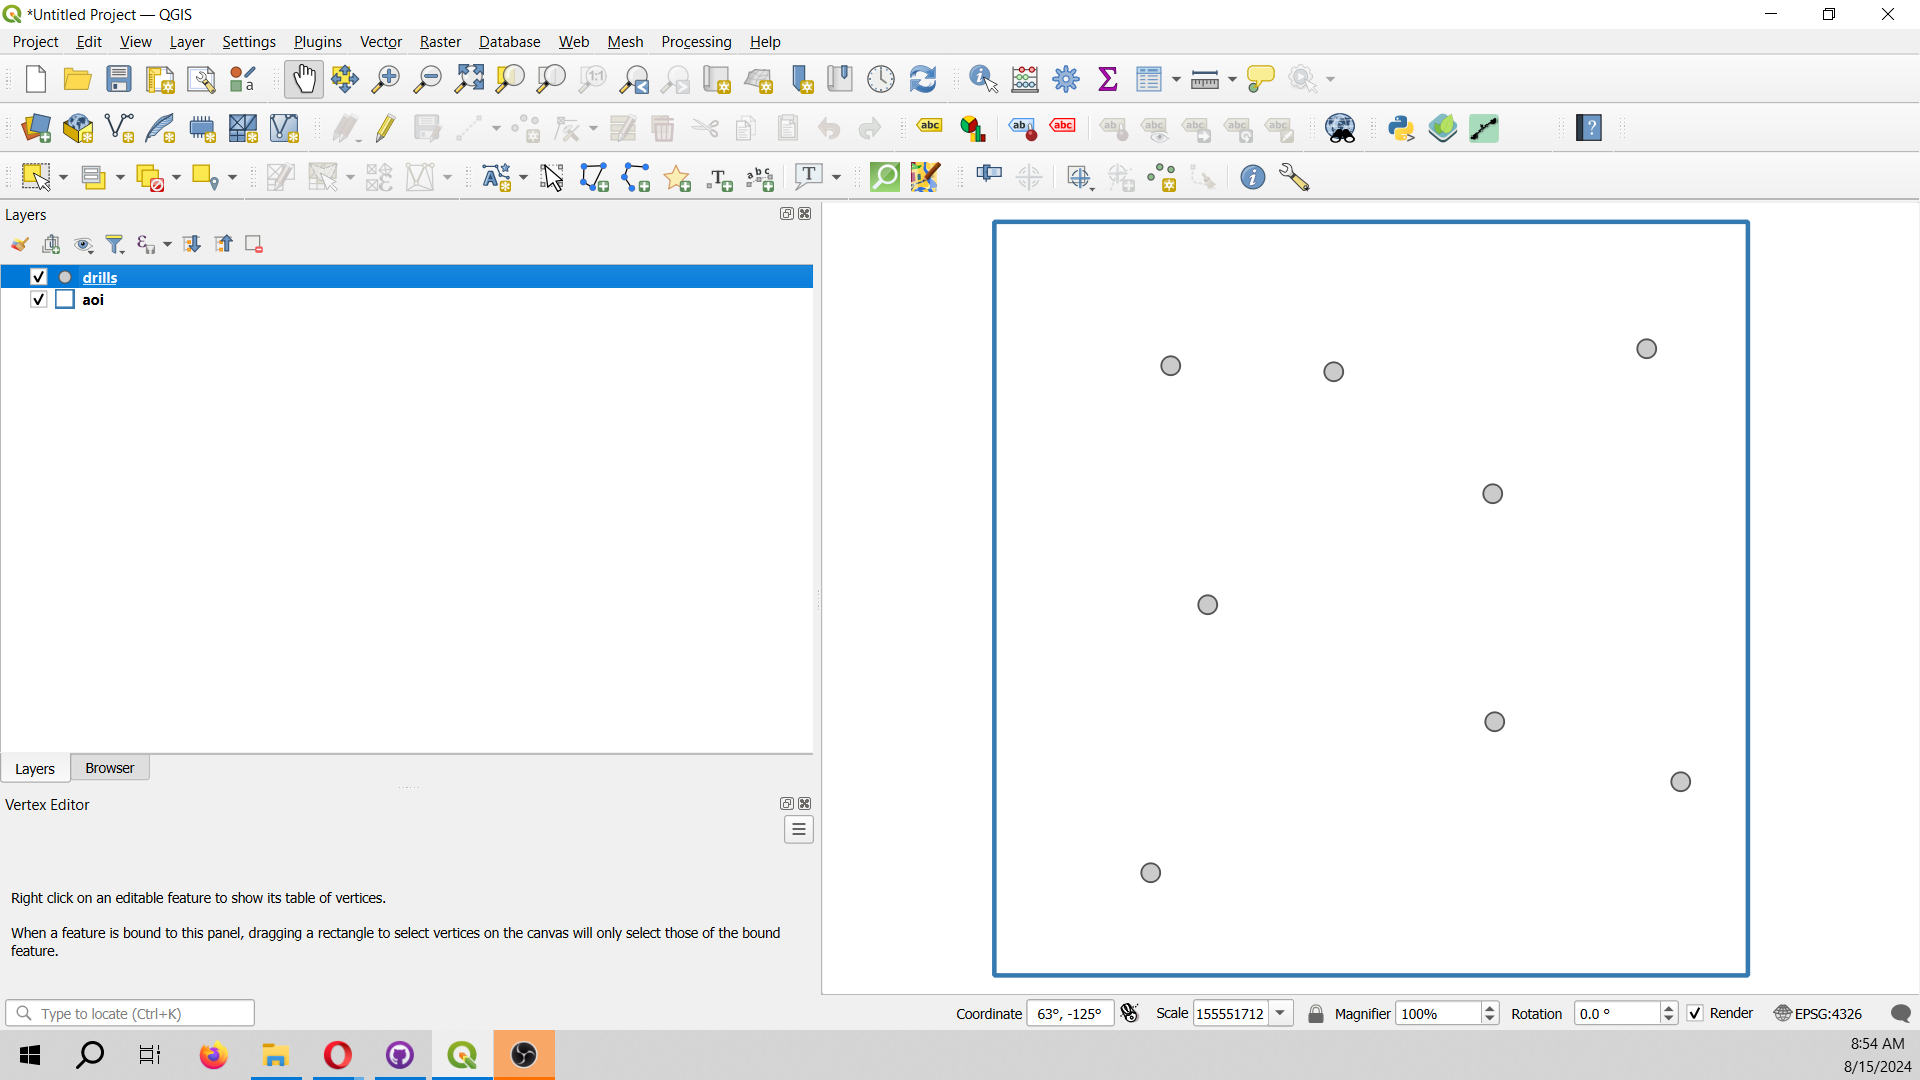Switch to the Browser tab

tap(109, 767)
